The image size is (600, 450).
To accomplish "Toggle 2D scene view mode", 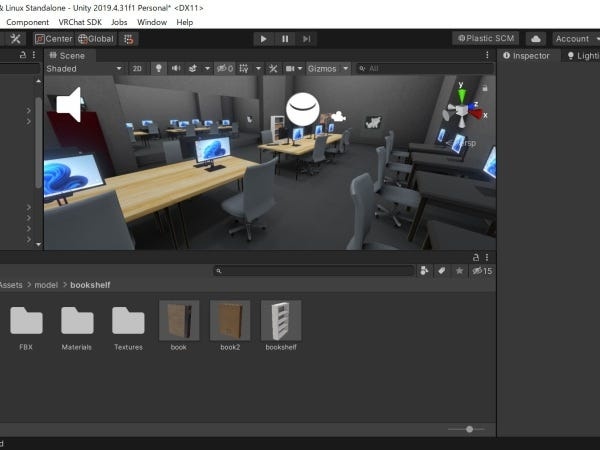I will coord(137,69).
